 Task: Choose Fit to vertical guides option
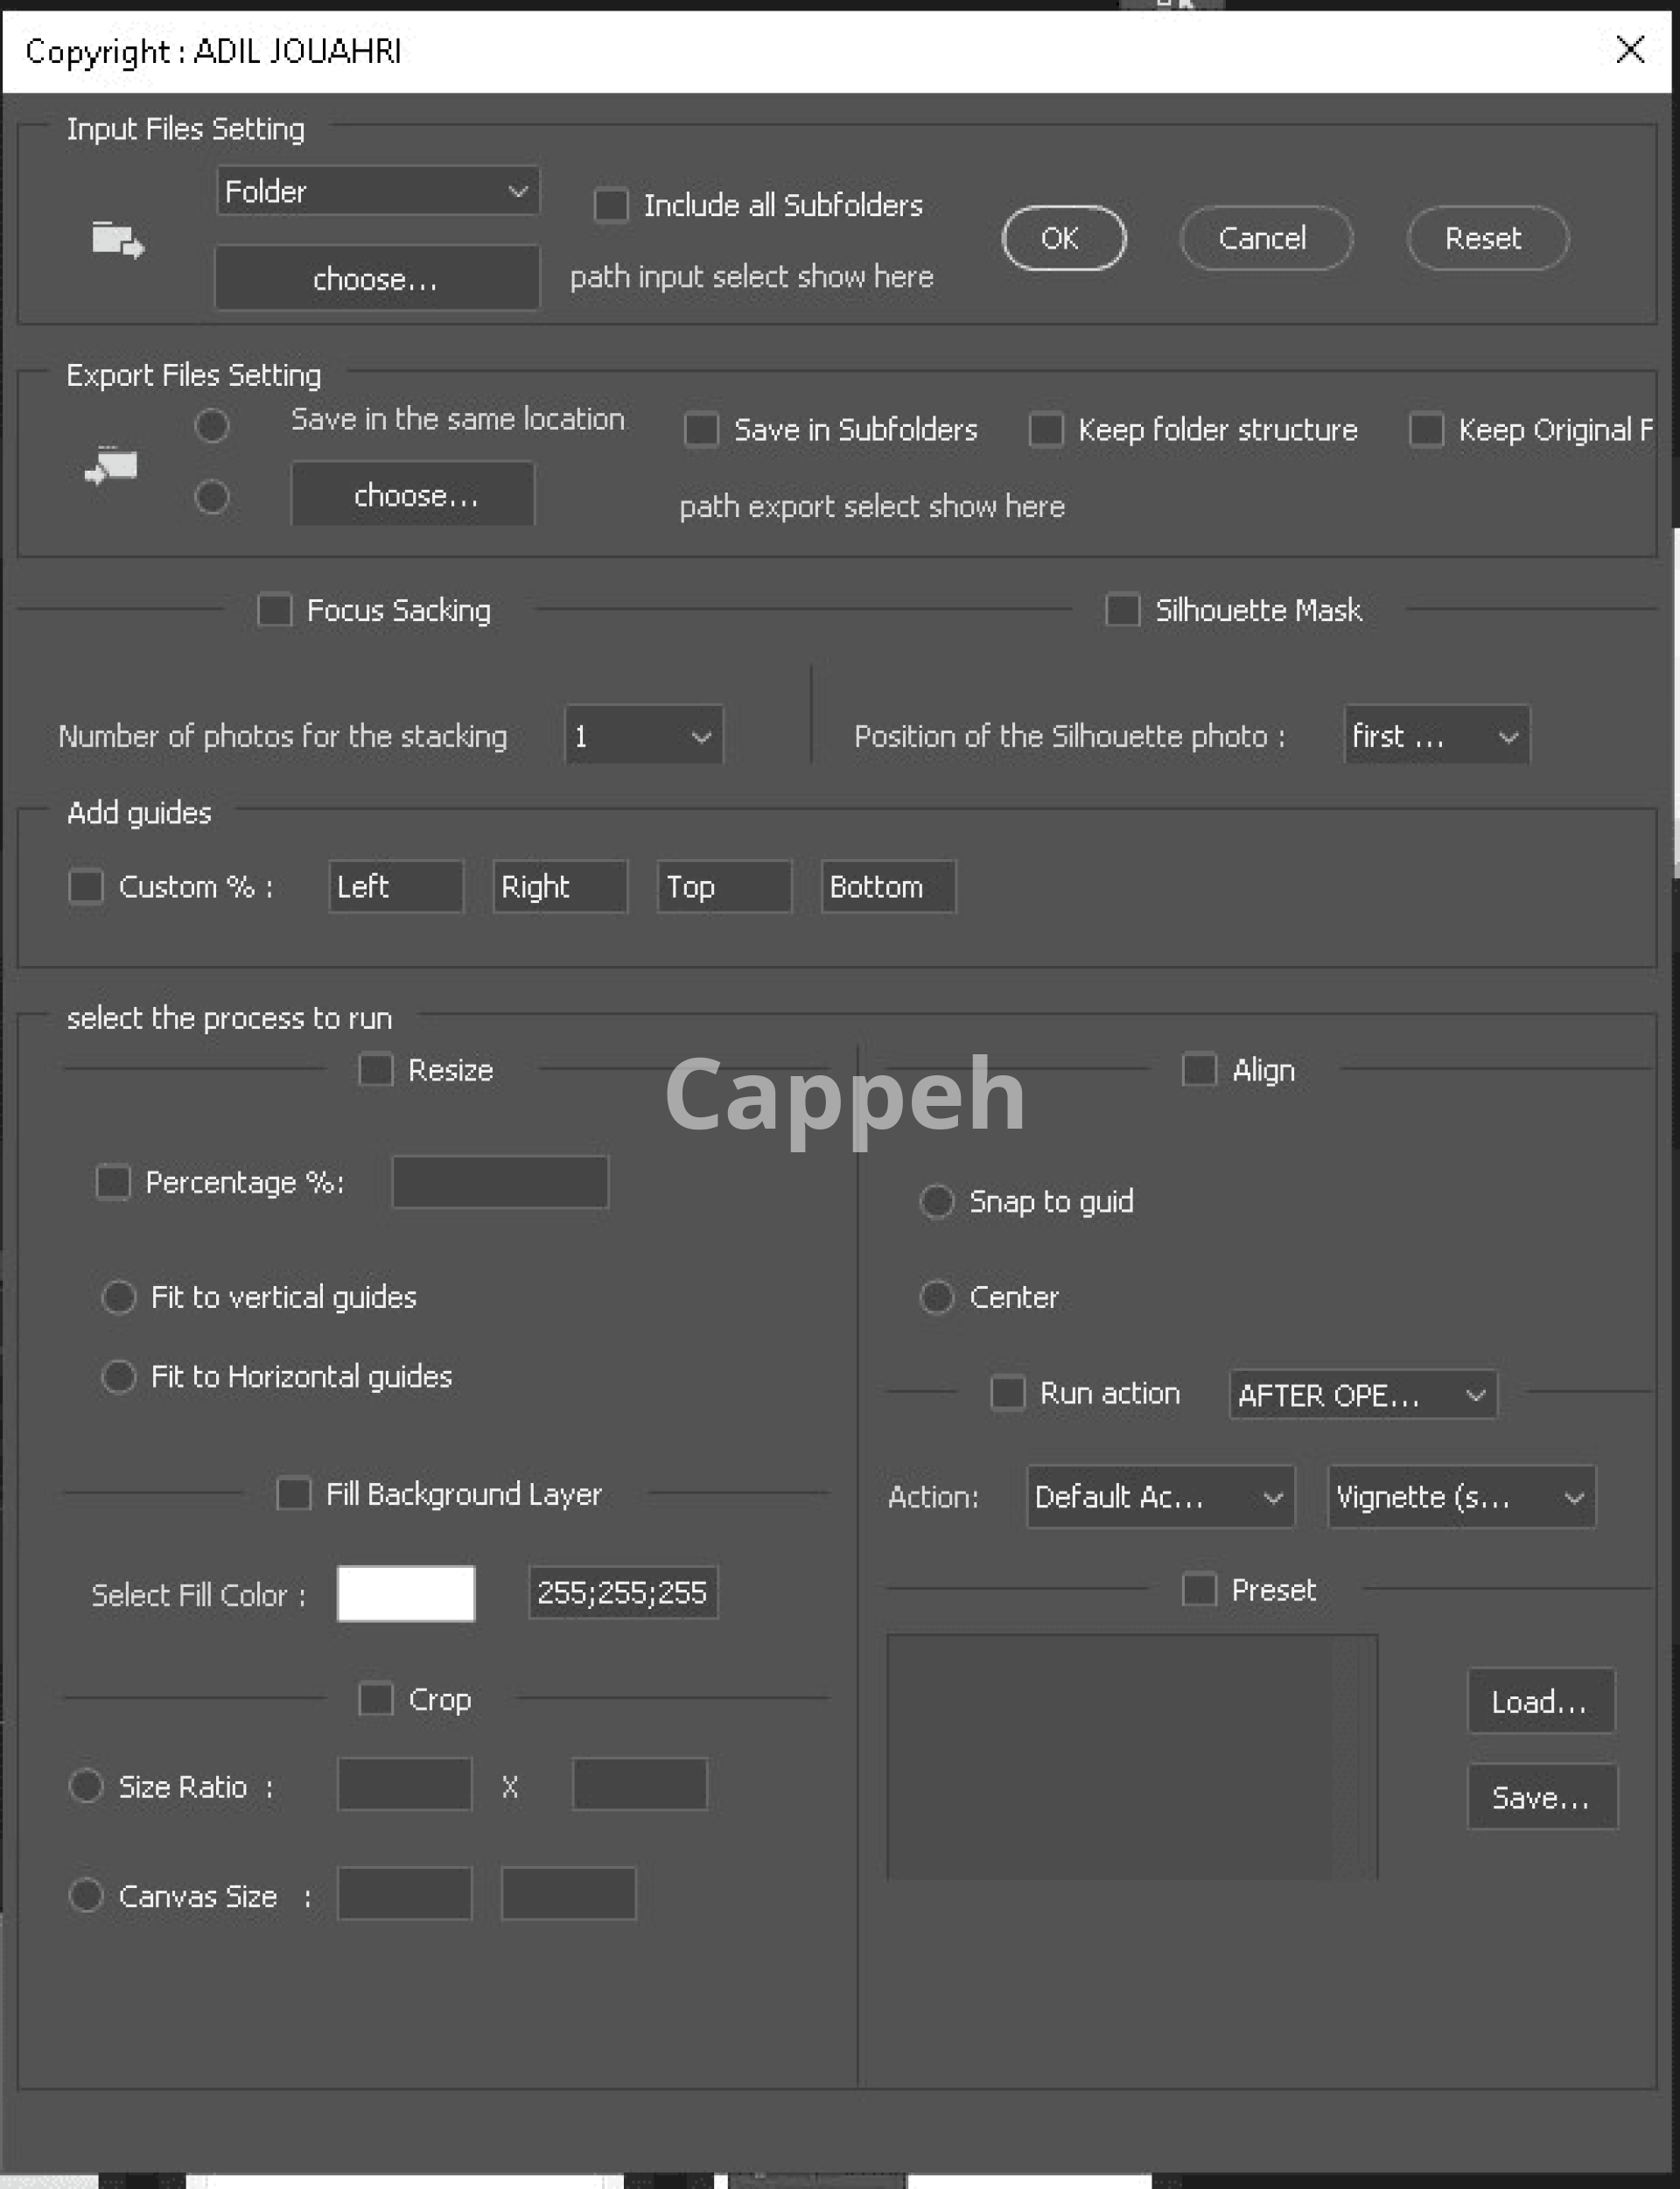(x=119, y=1297)
